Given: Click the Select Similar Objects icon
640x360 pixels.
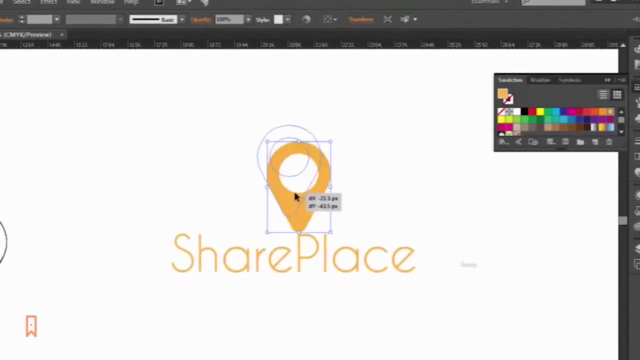Looking at the screenshot, I should click(x=404, y=19).
